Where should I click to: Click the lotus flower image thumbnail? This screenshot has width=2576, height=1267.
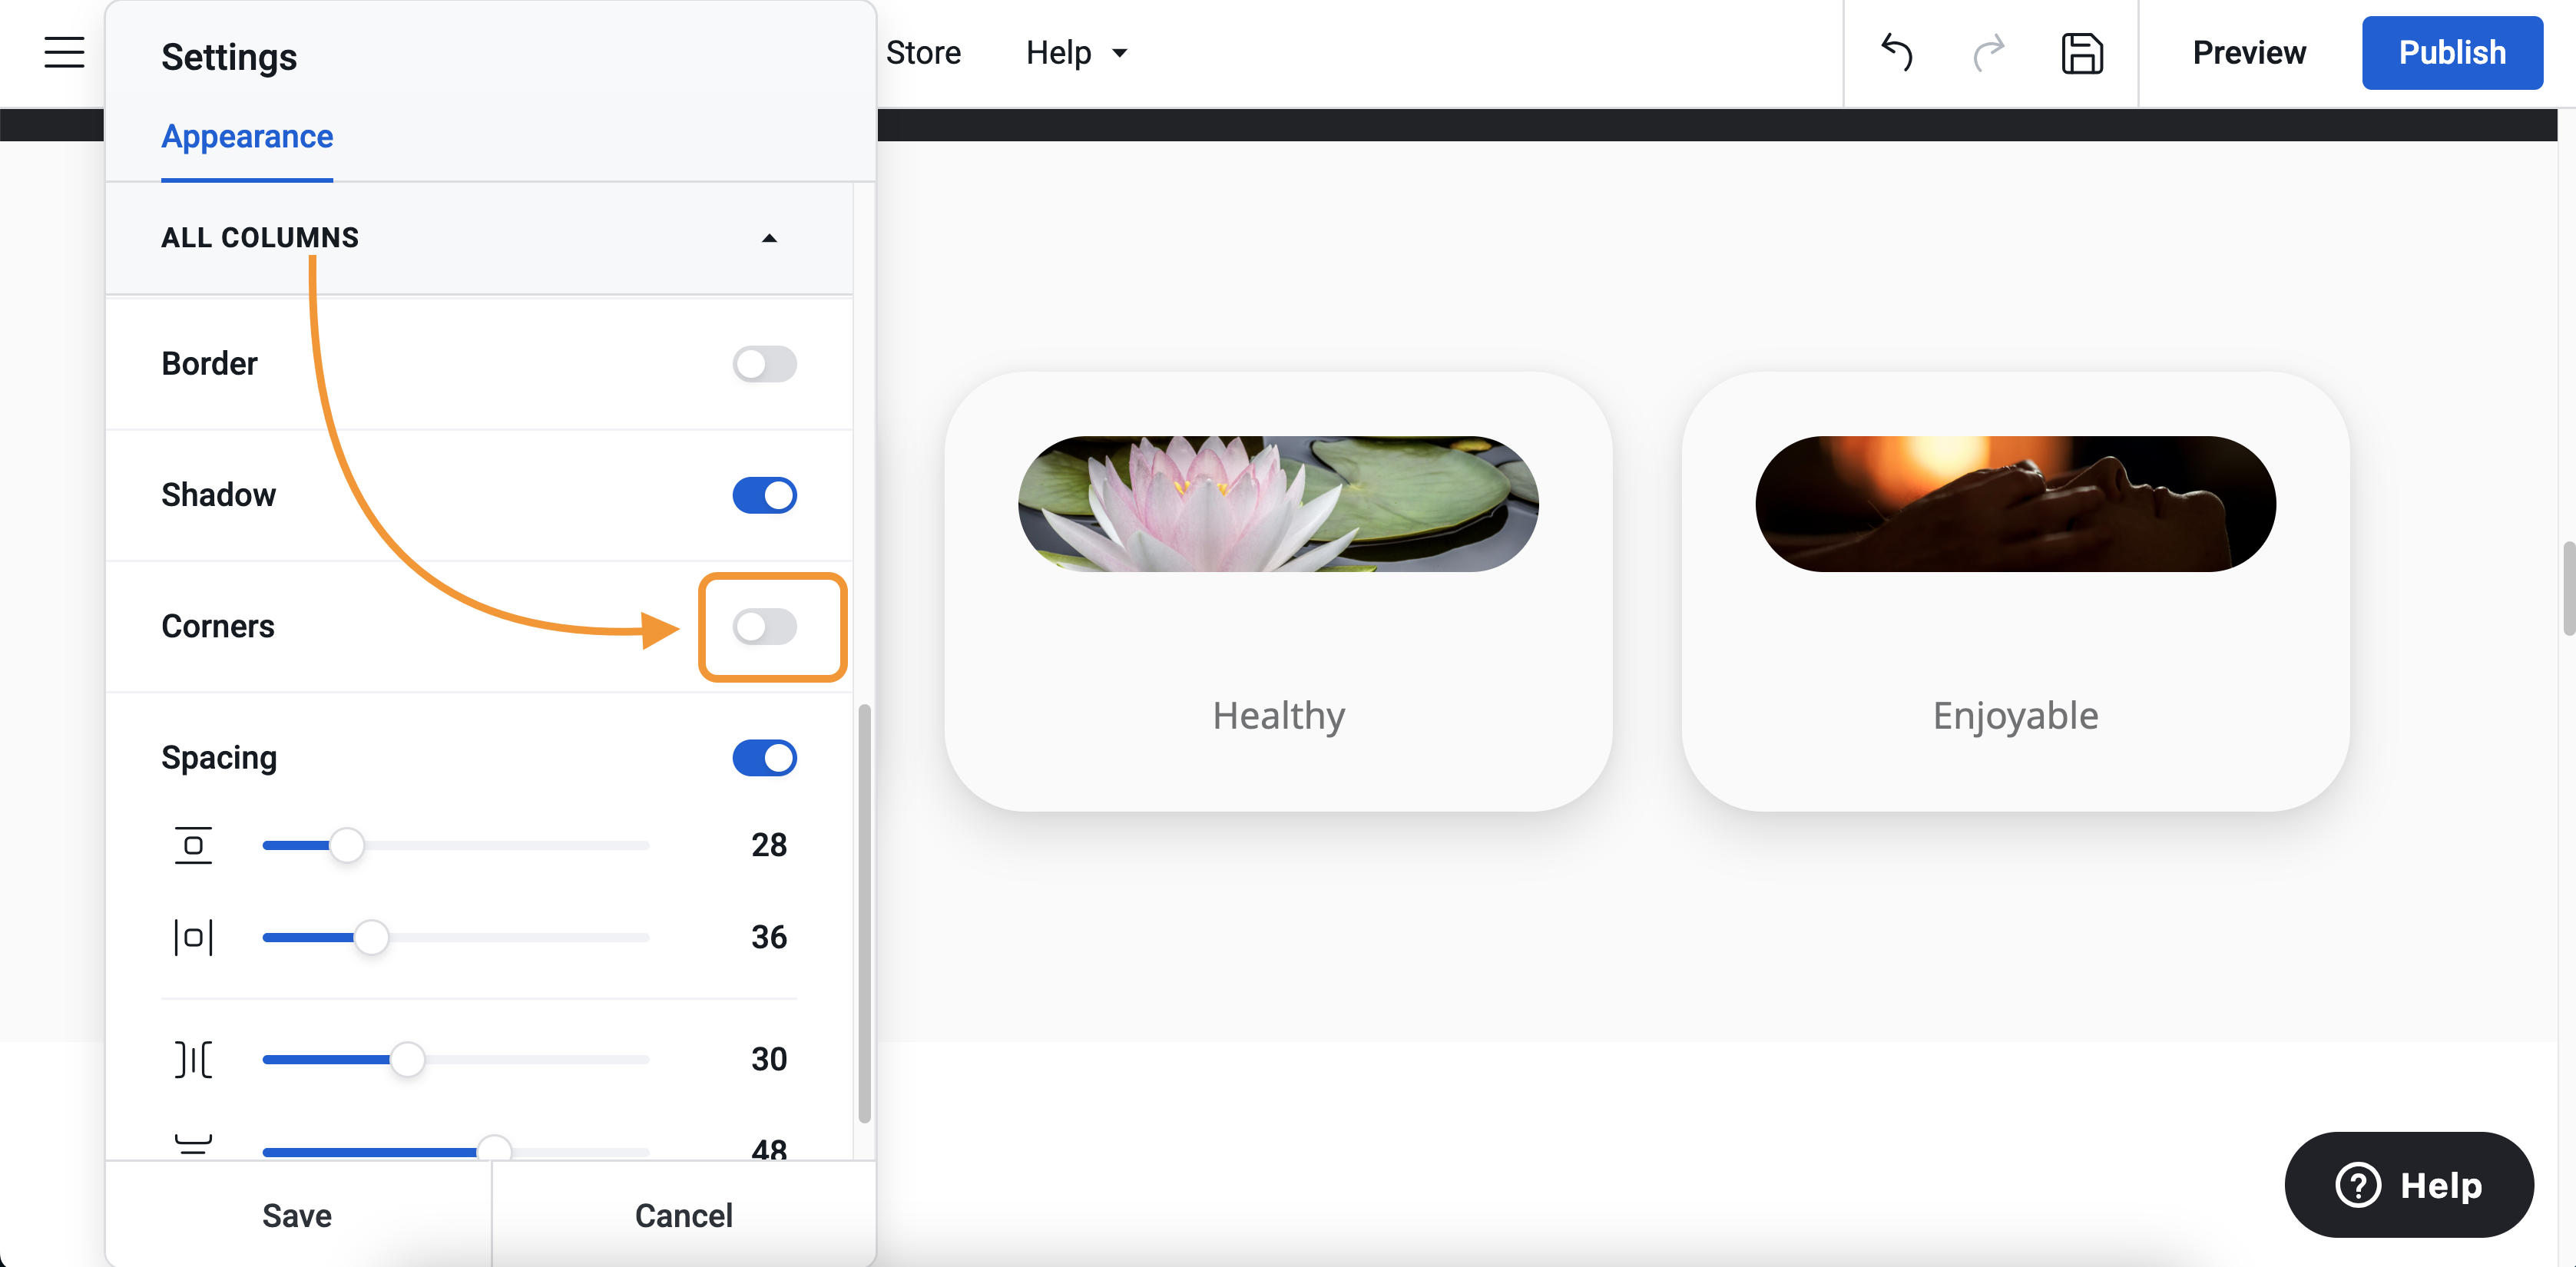click(x=1277, y=503)
